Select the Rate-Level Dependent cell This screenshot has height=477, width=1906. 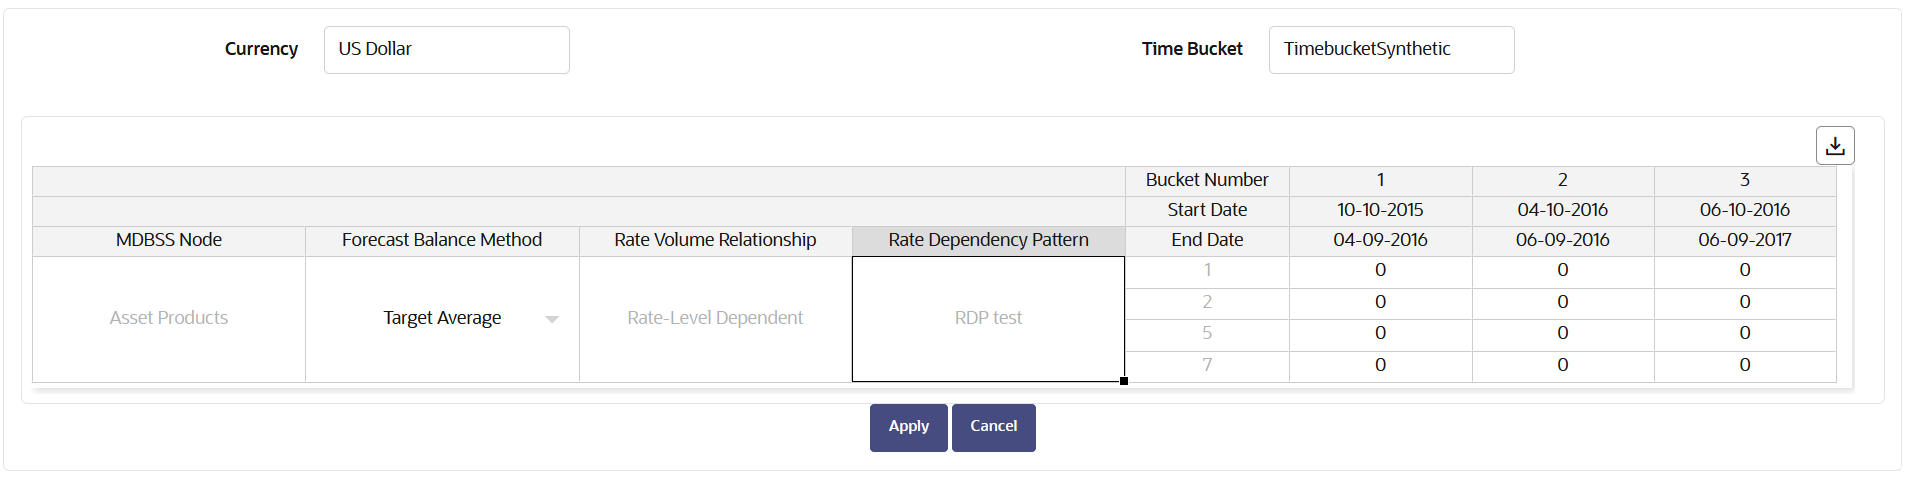click(x=715, y=318)
